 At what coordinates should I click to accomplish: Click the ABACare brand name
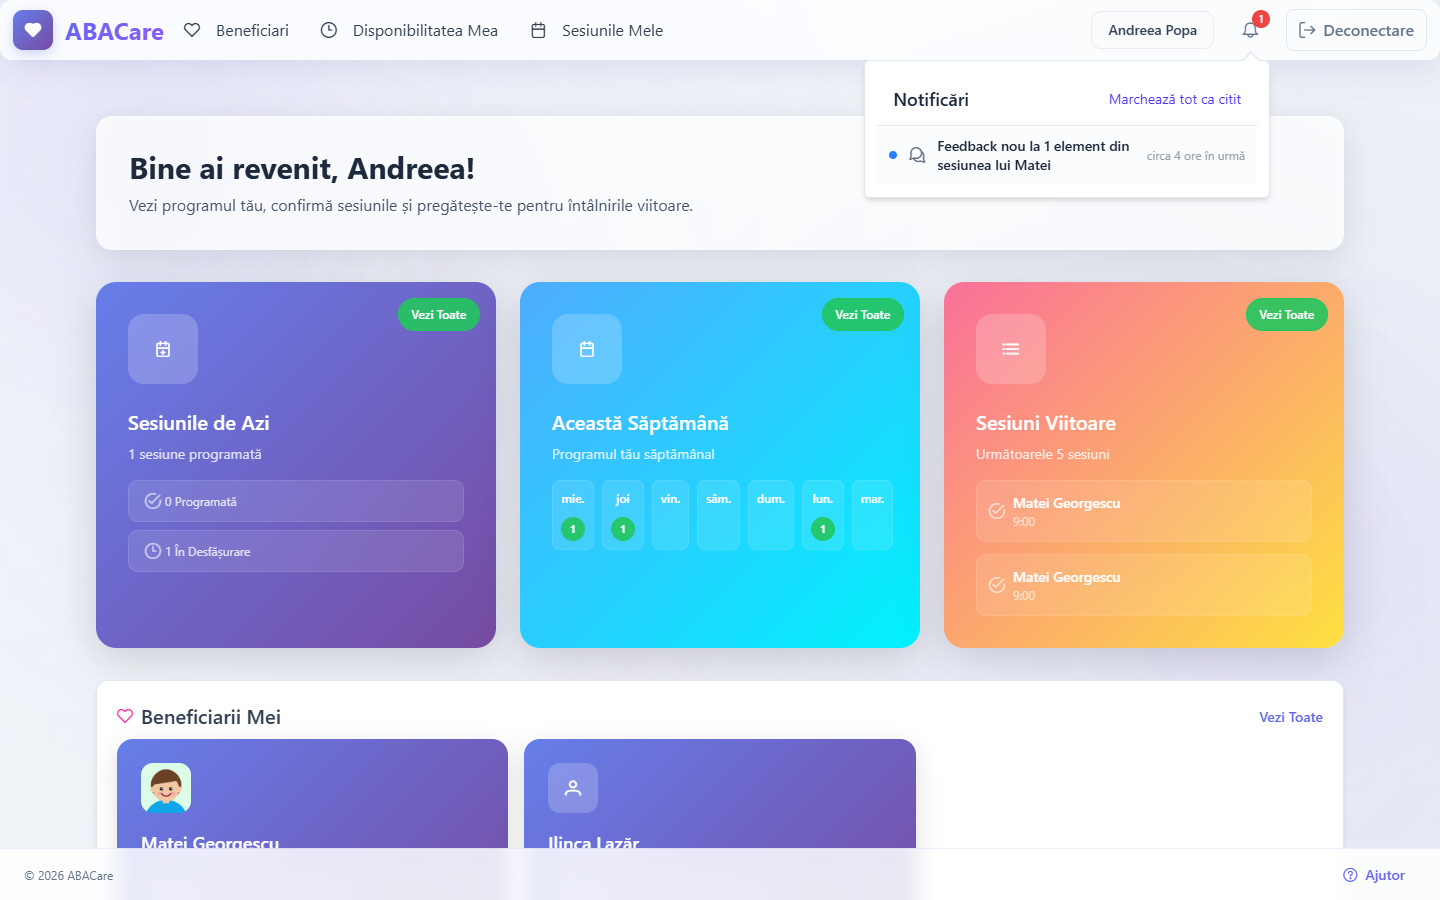click(114, 31)
